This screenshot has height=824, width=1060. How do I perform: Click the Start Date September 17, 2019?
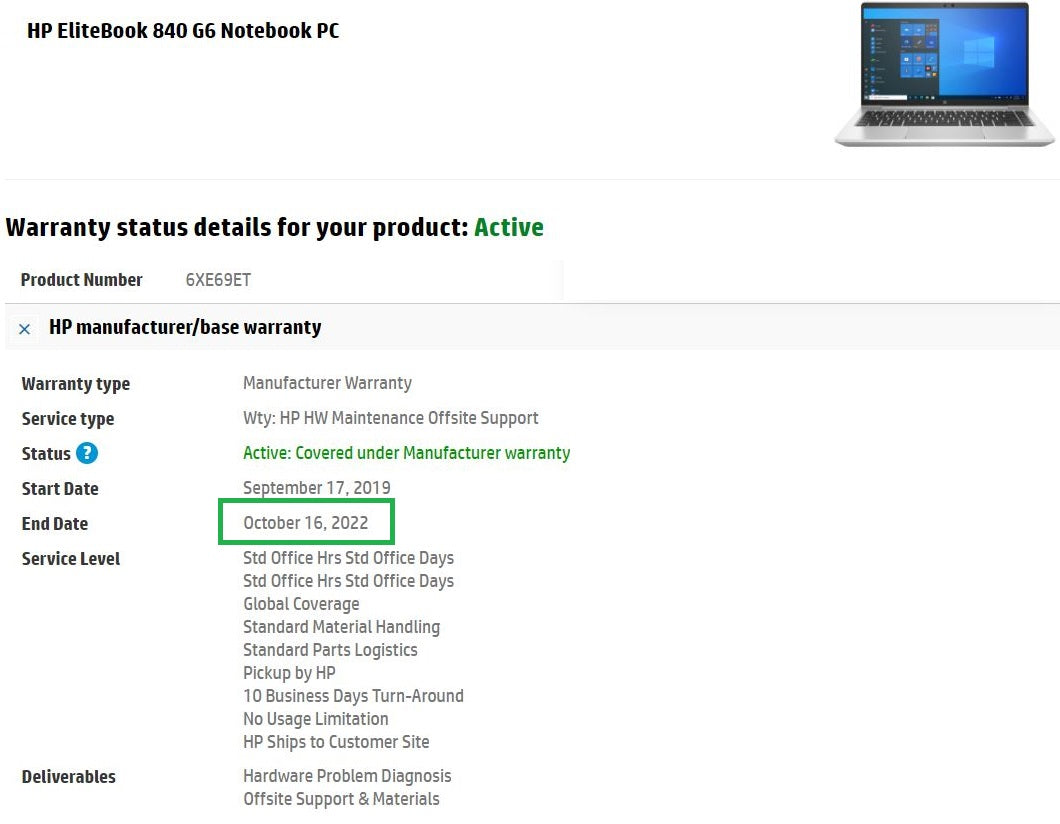314,488
